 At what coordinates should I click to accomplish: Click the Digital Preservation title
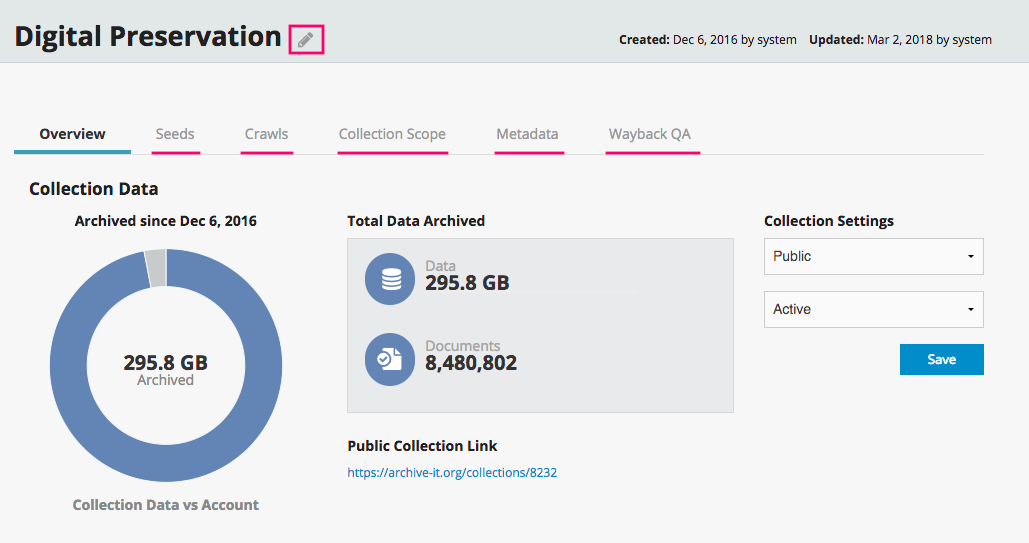tap(148, 37)
